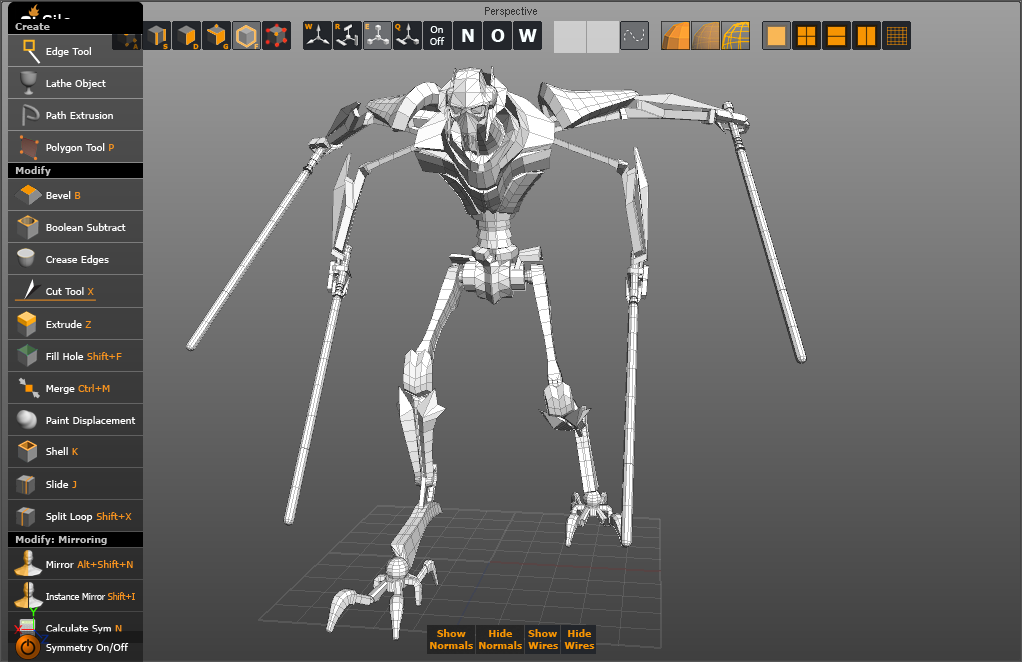Select the move manipulator W
Viewport: 1022px width, 662px height.
(317, 35)
